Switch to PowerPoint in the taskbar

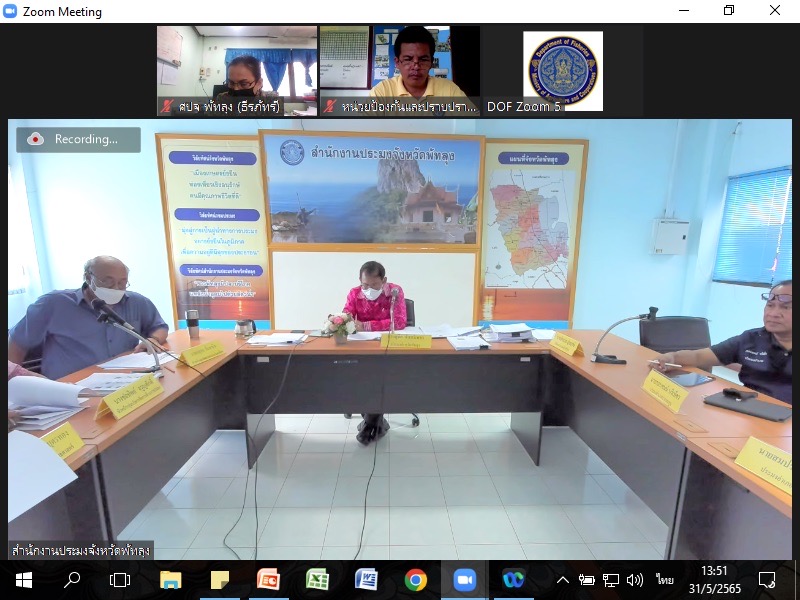[x=268, y=579]
